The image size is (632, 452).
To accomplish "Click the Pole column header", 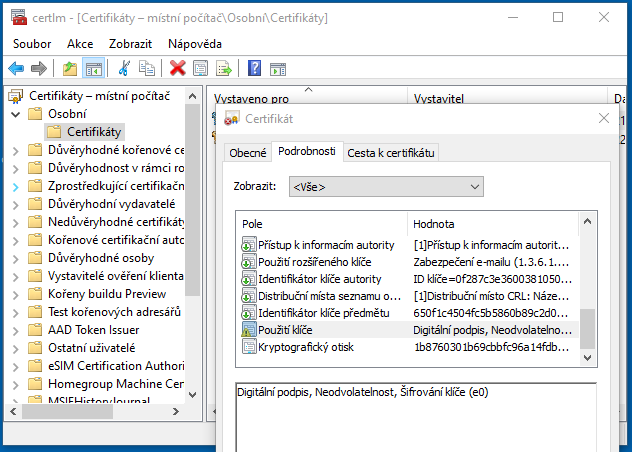I will (x=321, y=224).
